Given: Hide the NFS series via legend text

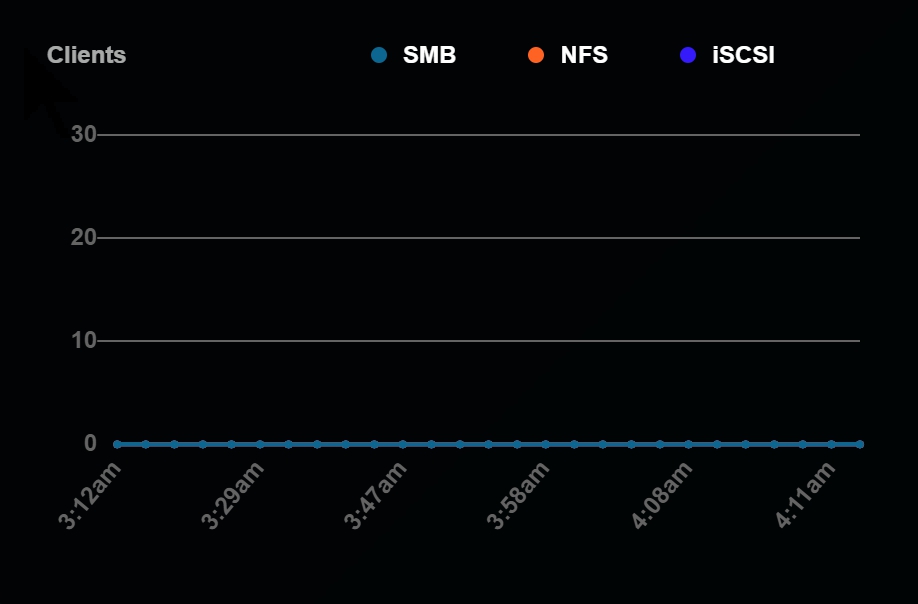Looking at the screenshot, I should click(x=584, y=56).
